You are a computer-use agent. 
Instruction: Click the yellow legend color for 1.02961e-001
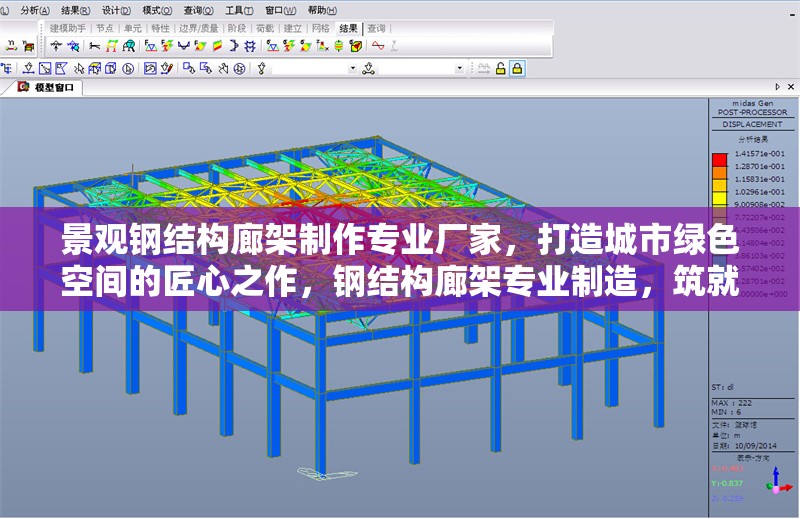[719, 197]
